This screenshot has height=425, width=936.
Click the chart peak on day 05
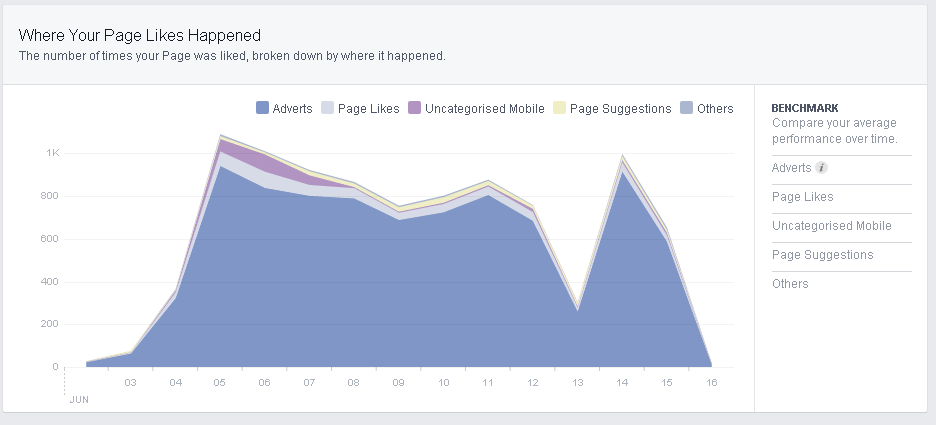219,136
